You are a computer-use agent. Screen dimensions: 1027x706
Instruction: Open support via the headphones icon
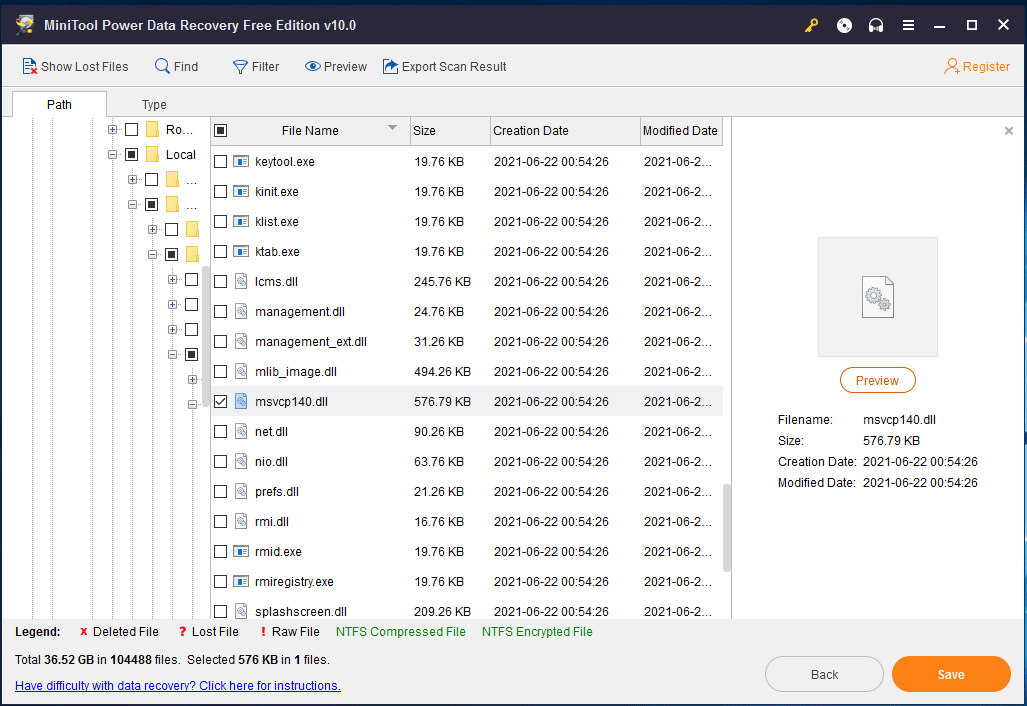876,26
